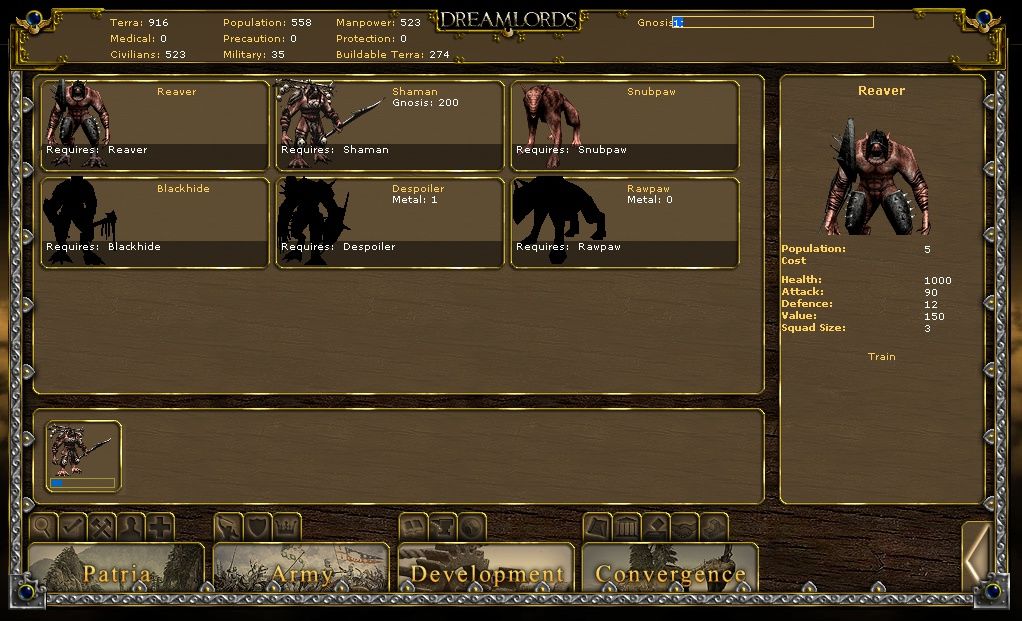Open the flag bearer icon above Army
Image resolution: width=1022 pixels, height=621 pixels.
(x=228, y=527)
